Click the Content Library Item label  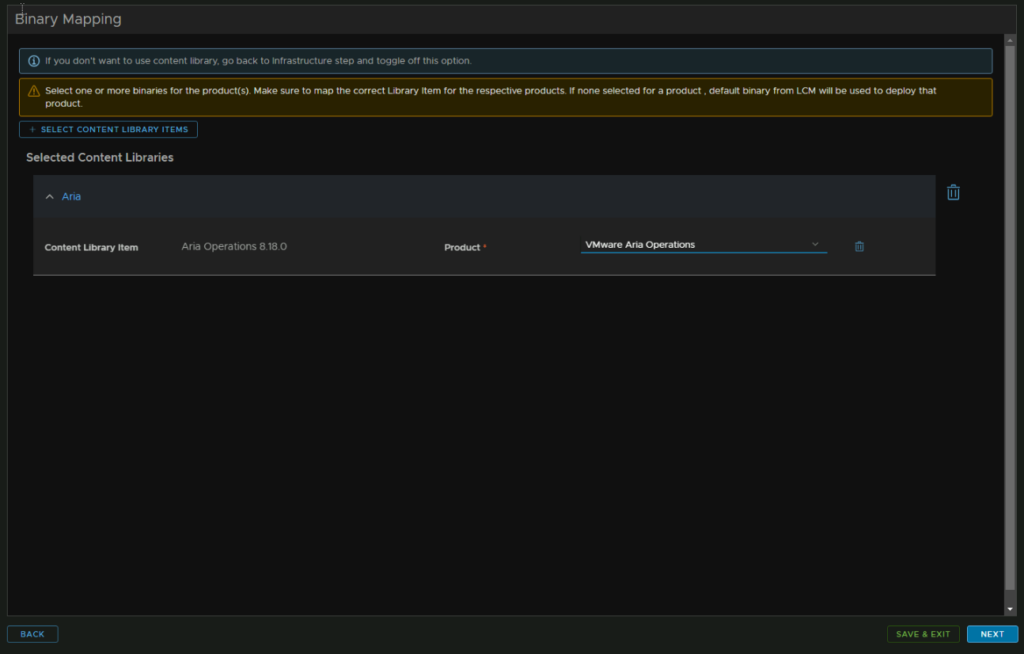(91, 248)
